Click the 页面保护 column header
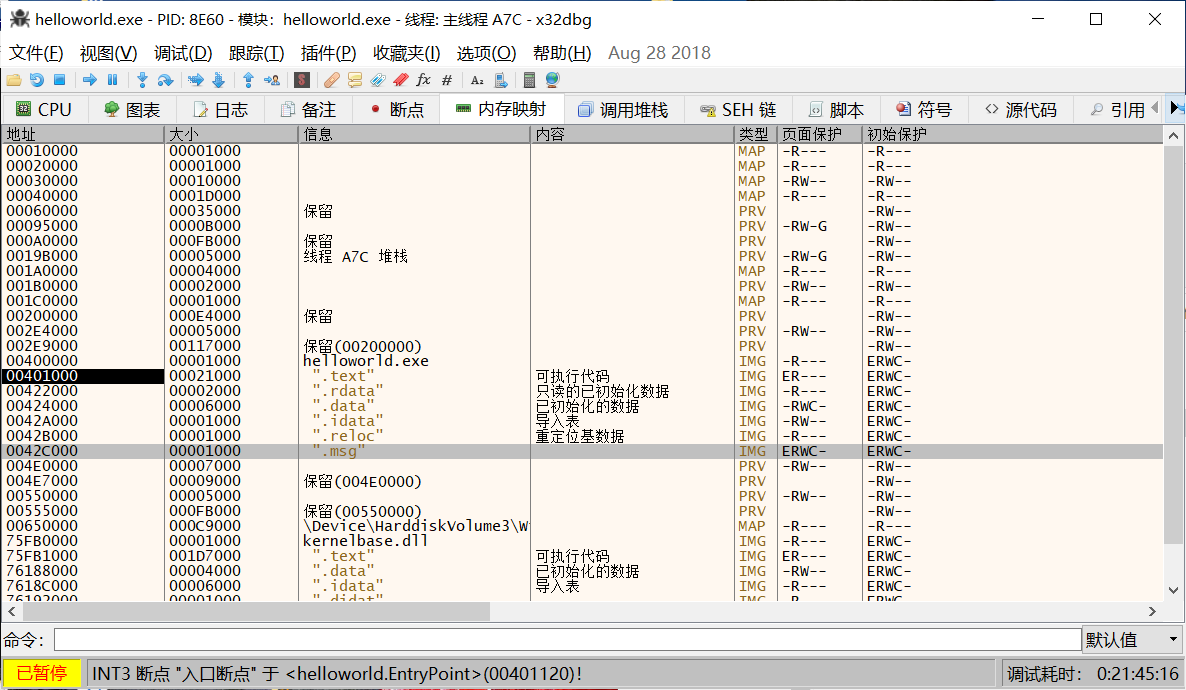The image size is (1186, 690). tap(819, 134)
